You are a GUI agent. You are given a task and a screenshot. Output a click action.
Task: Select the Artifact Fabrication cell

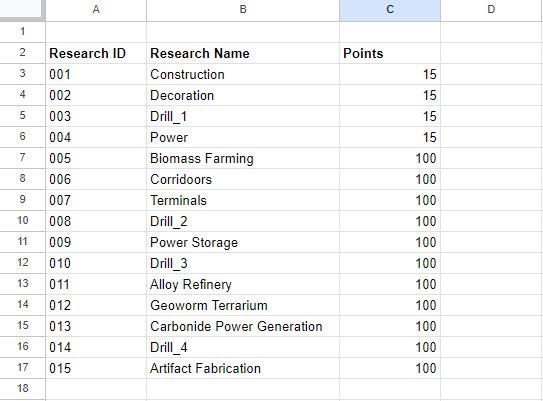coord(243,368)
